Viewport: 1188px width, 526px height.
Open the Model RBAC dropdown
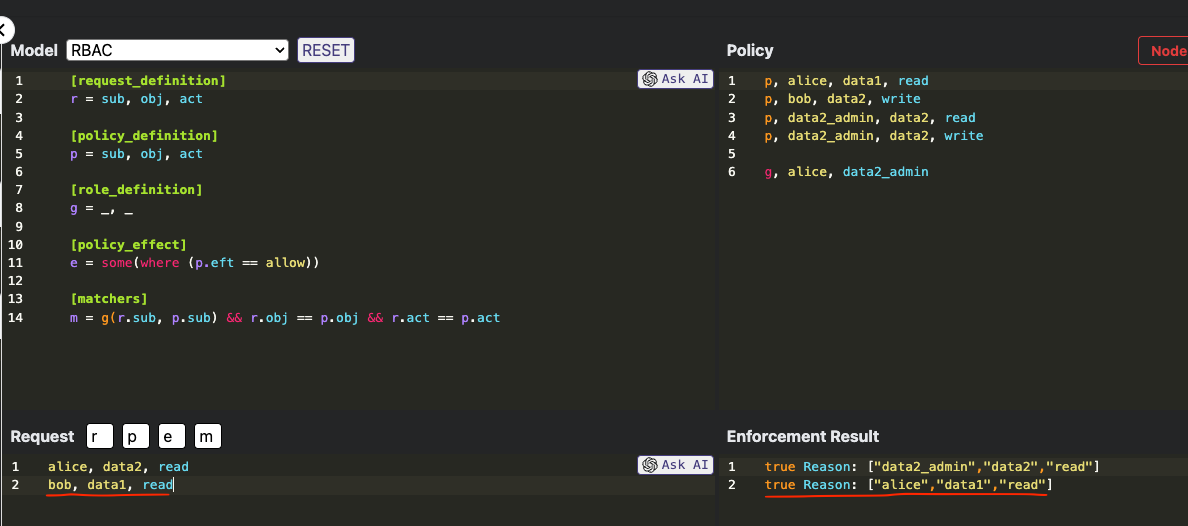pyautogui.click(x=177, y=50)
